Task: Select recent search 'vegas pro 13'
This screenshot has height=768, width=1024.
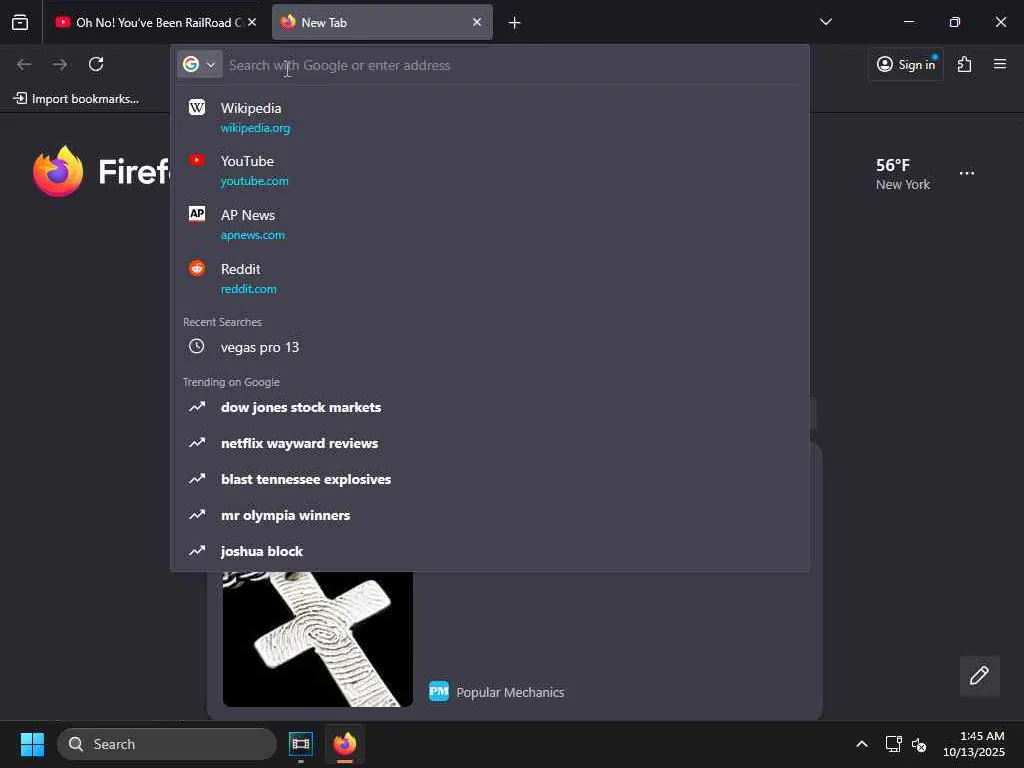Action: point(490,347)
